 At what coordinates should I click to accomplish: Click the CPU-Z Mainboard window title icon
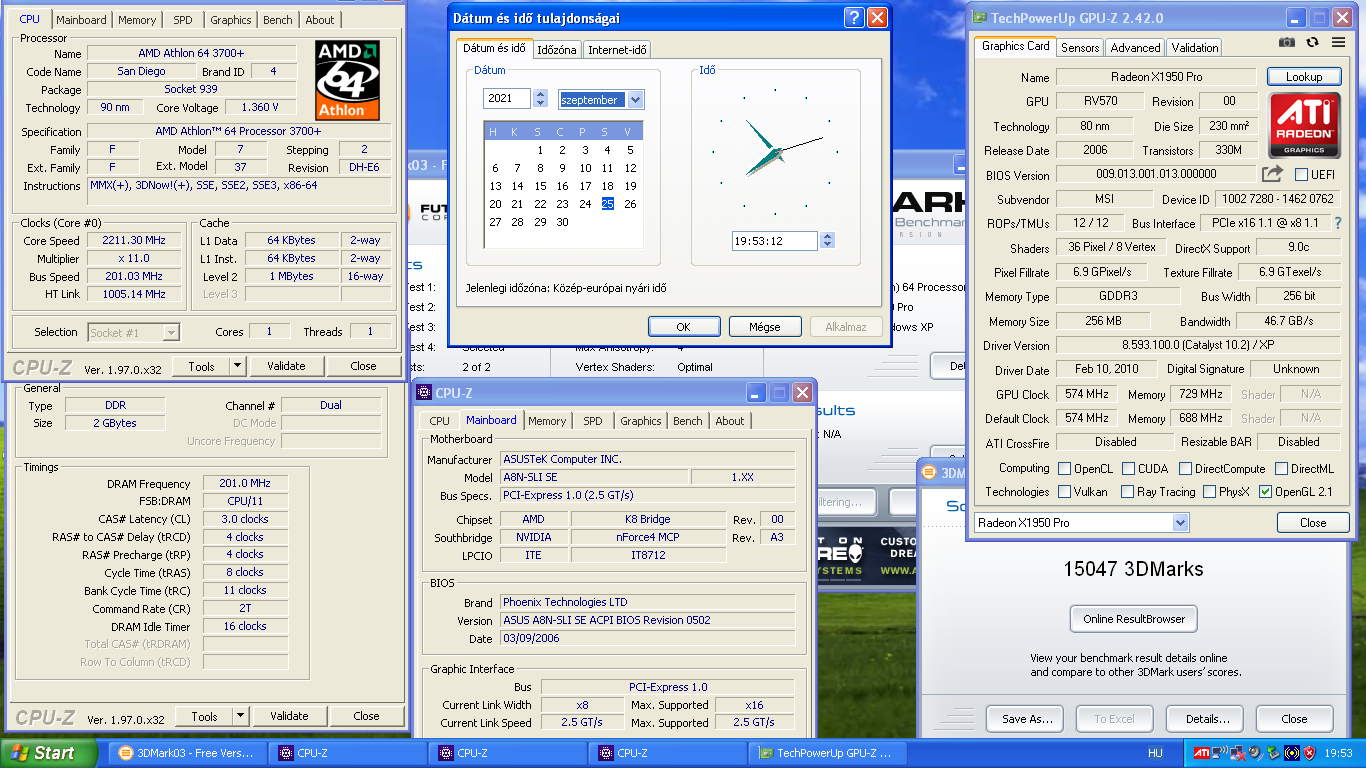click(424, 393)
